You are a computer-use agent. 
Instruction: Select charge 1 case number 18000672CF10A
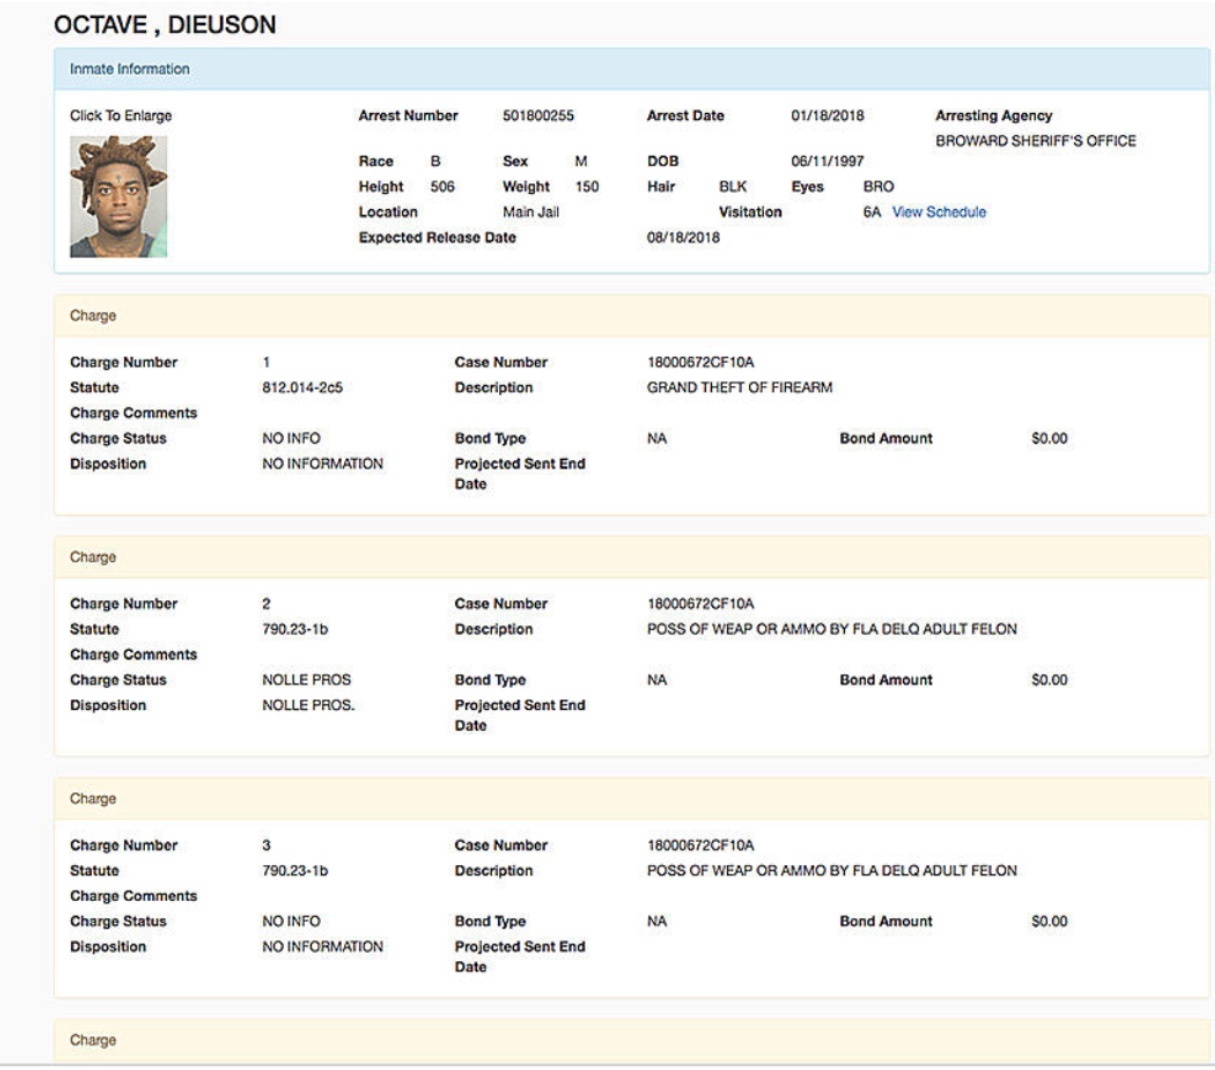700,362
